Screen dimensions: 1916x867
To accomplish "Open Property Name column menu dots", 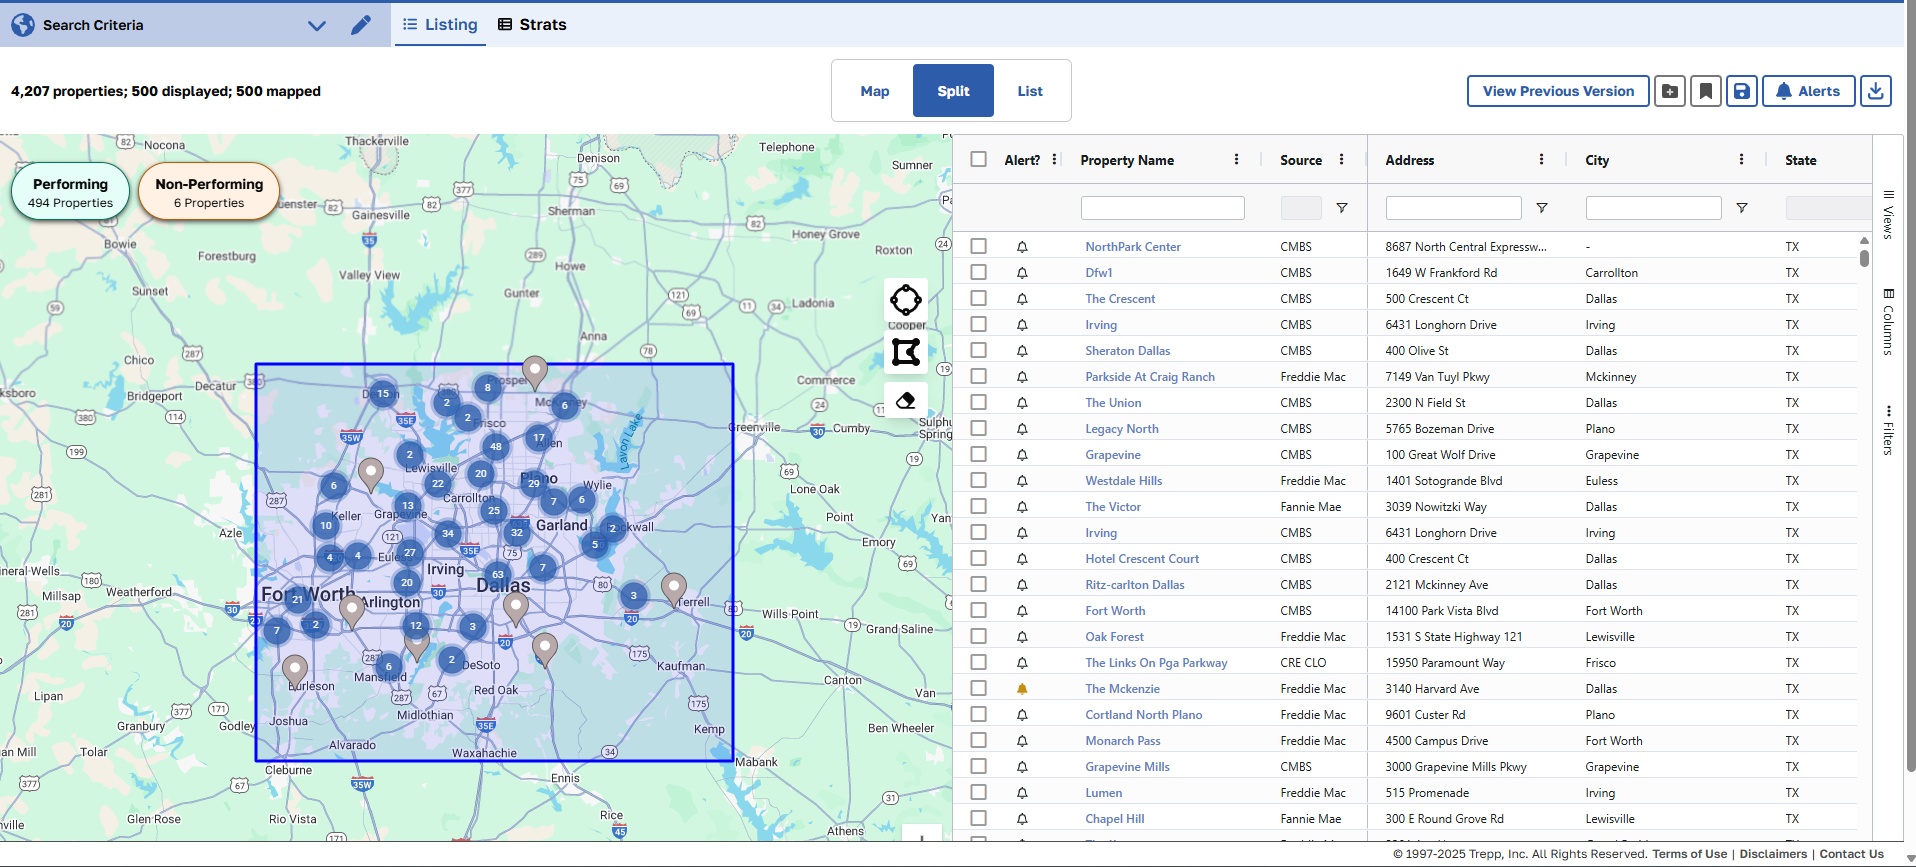I will click(1237, 159).
